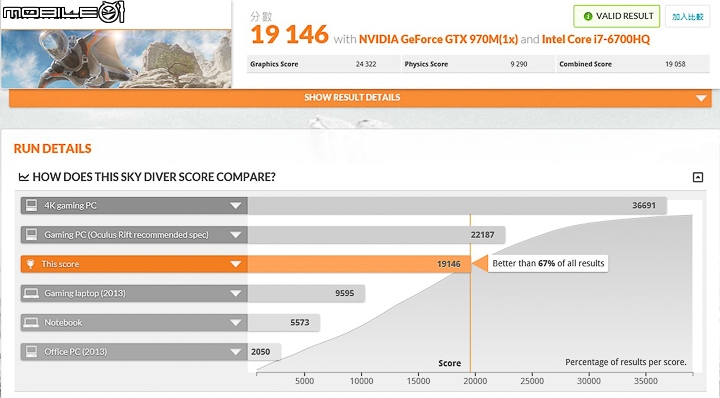Click the Gaming laptop (2013) laptop icon
This screenshot has width=720, height=398.
31,293
